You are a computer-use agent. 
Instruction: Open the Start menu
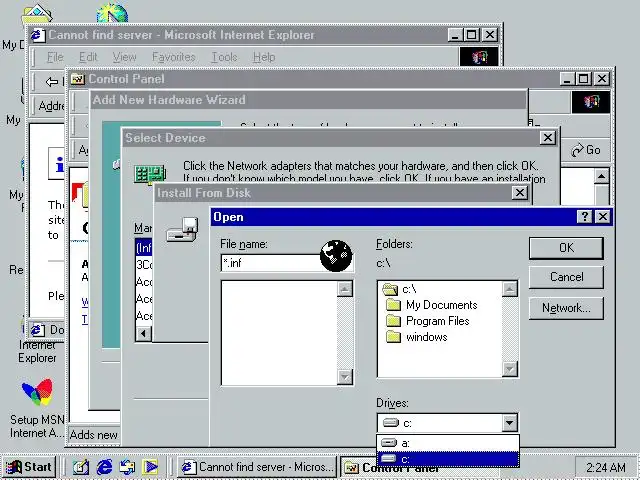(x=29, y=467)
